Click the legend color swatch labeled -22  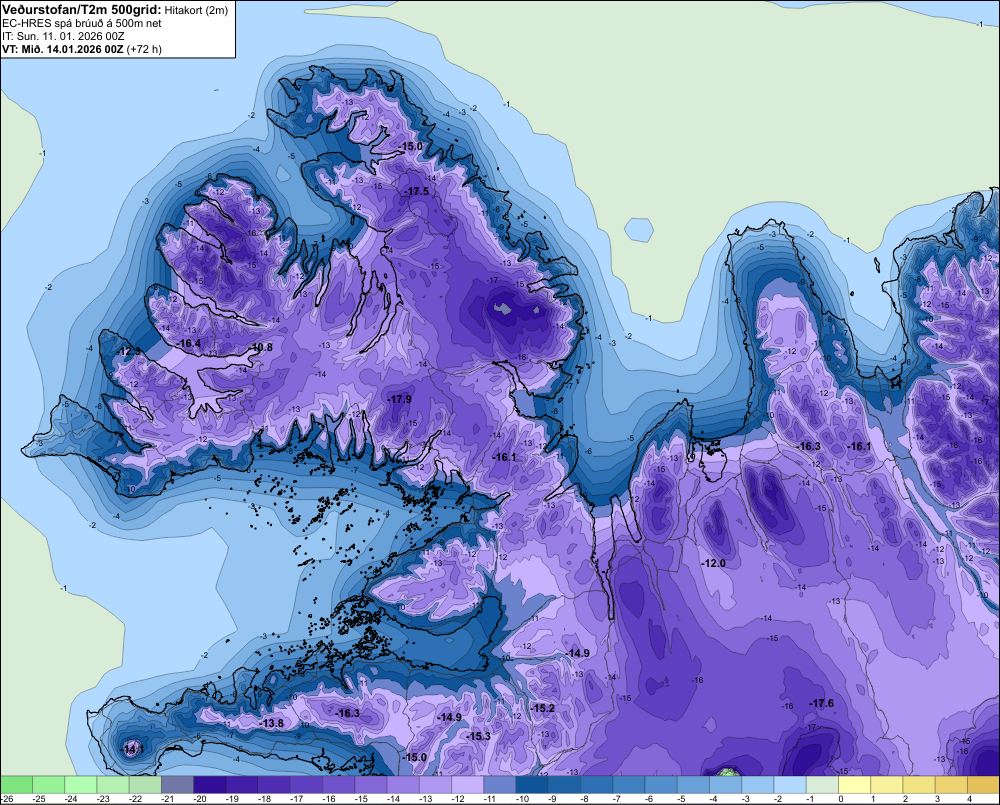pos(145,784)
